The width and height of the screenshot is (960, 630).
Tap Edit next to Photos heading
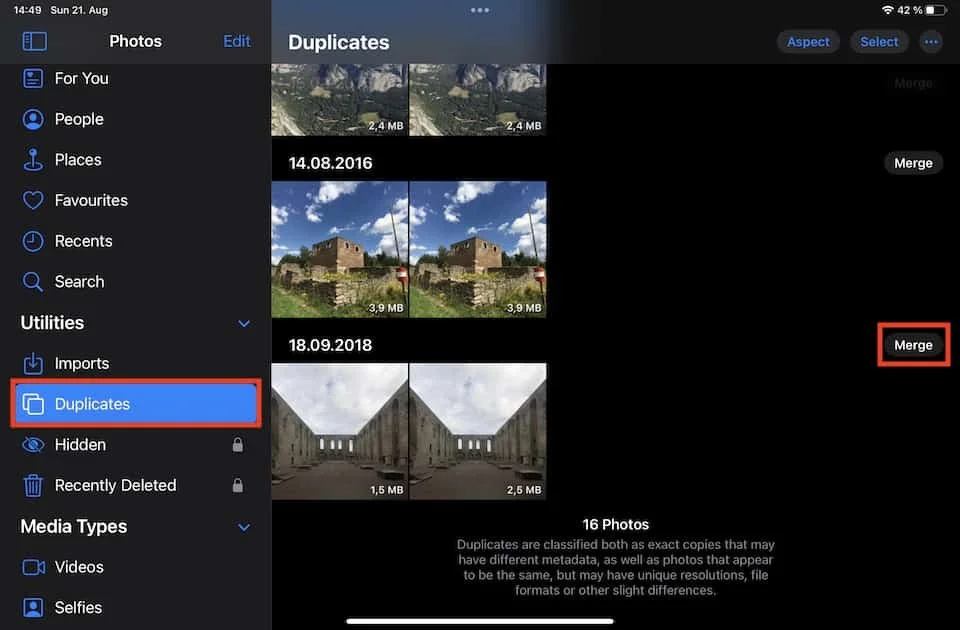[236, 41]
